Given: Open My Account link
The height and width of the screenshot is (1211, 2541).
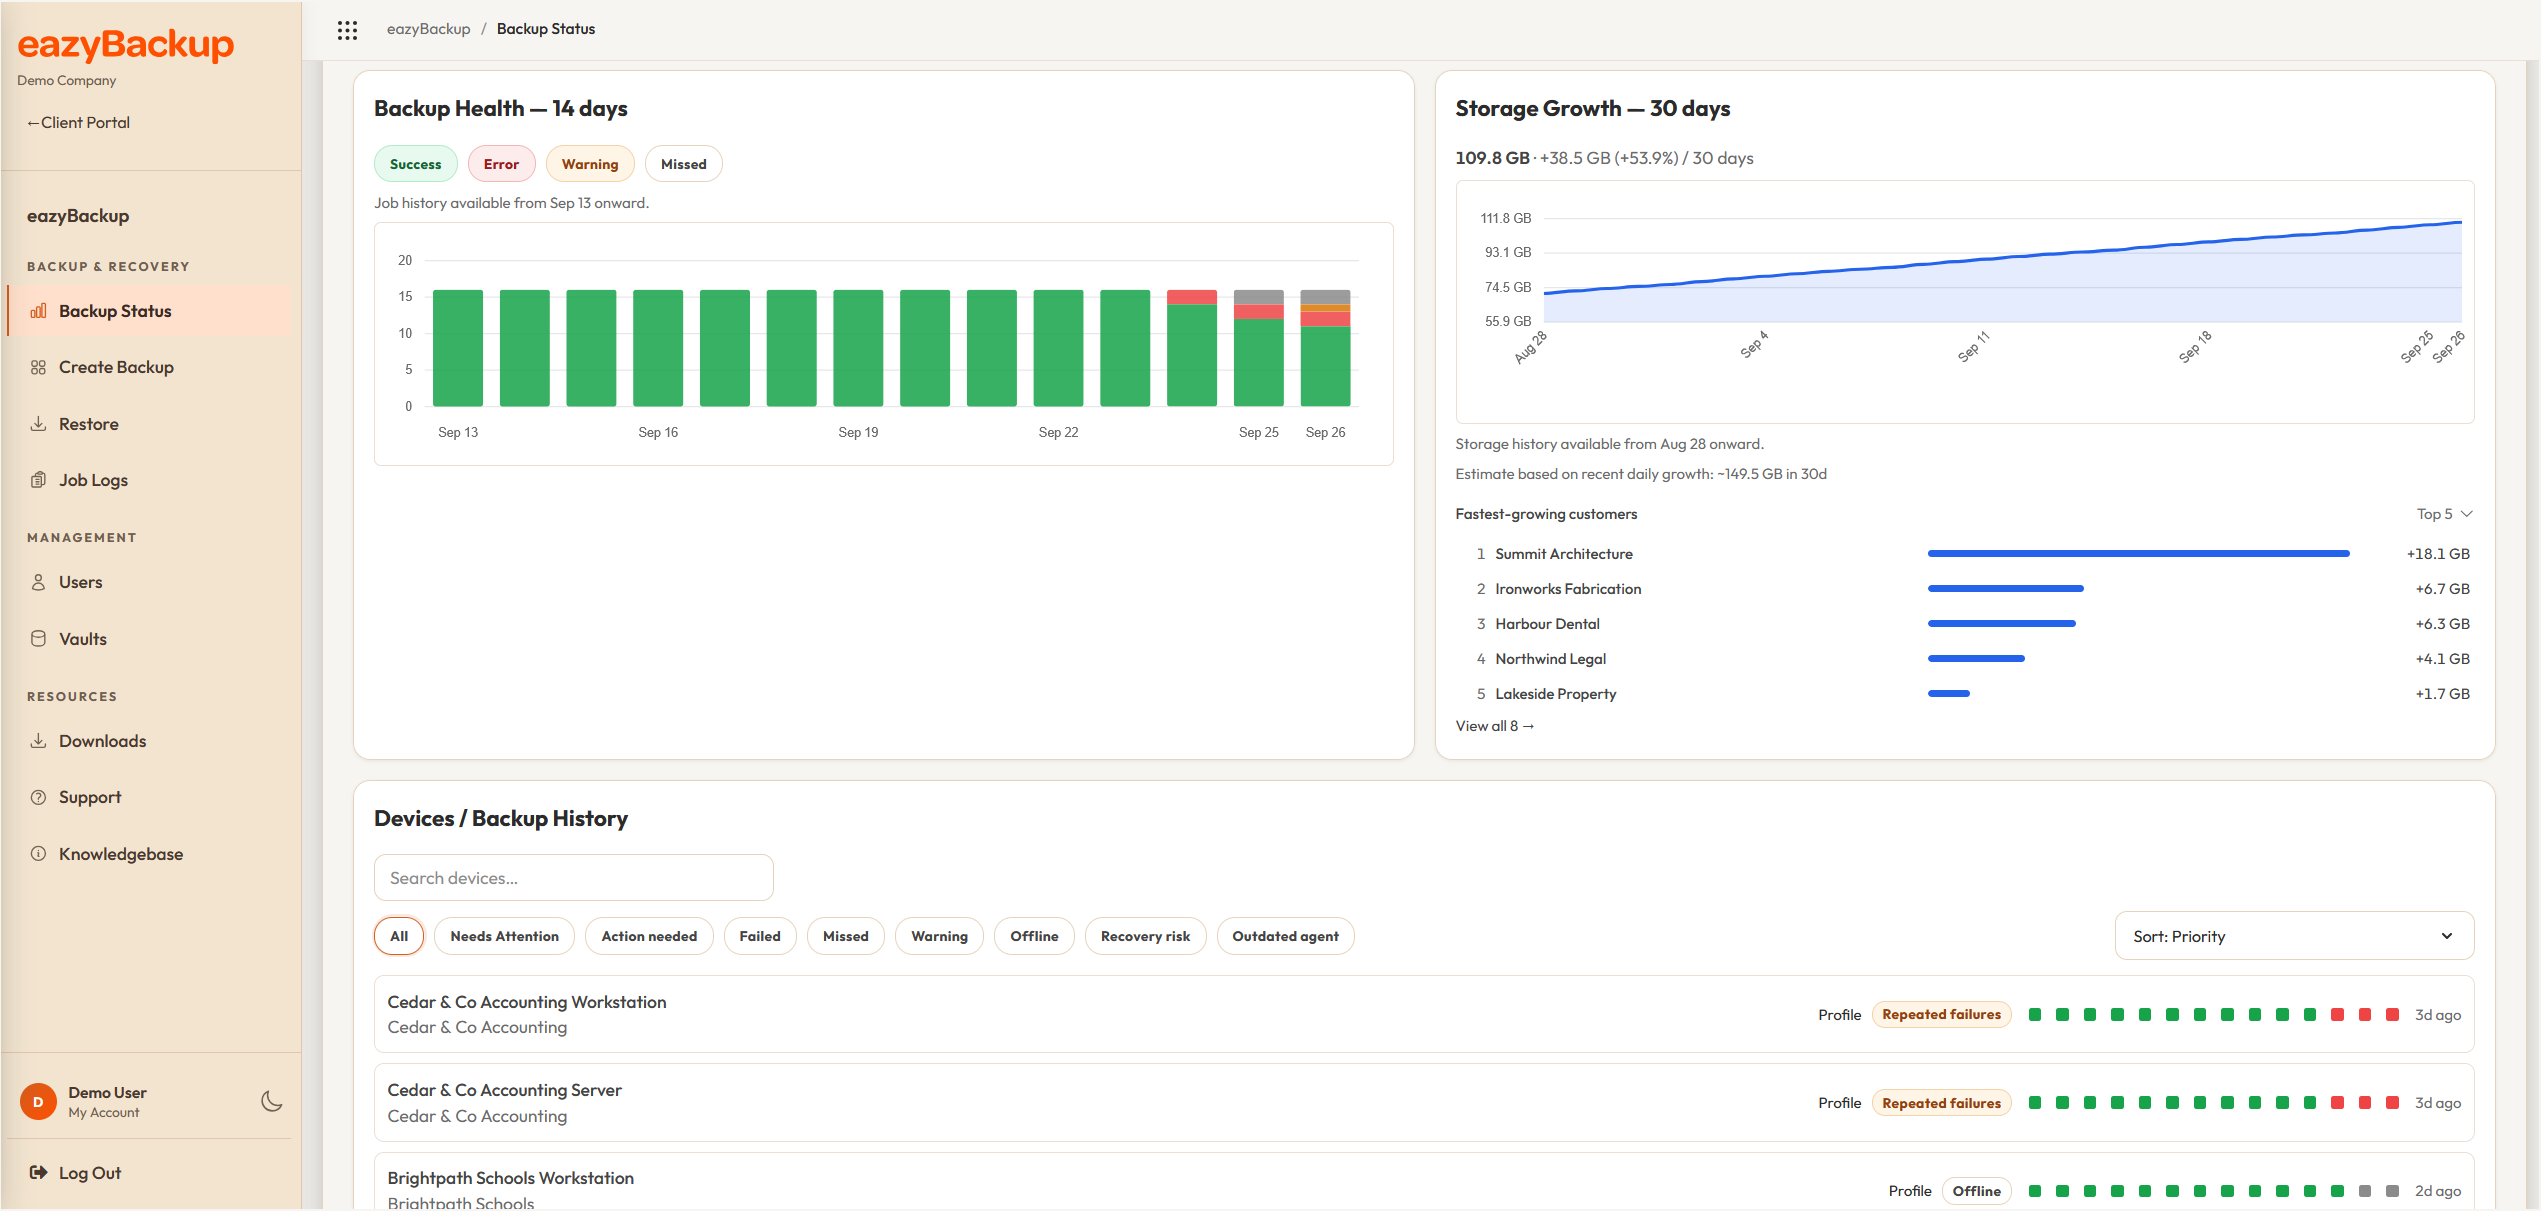Looking at the screenshot, I should coord(104,1113).
